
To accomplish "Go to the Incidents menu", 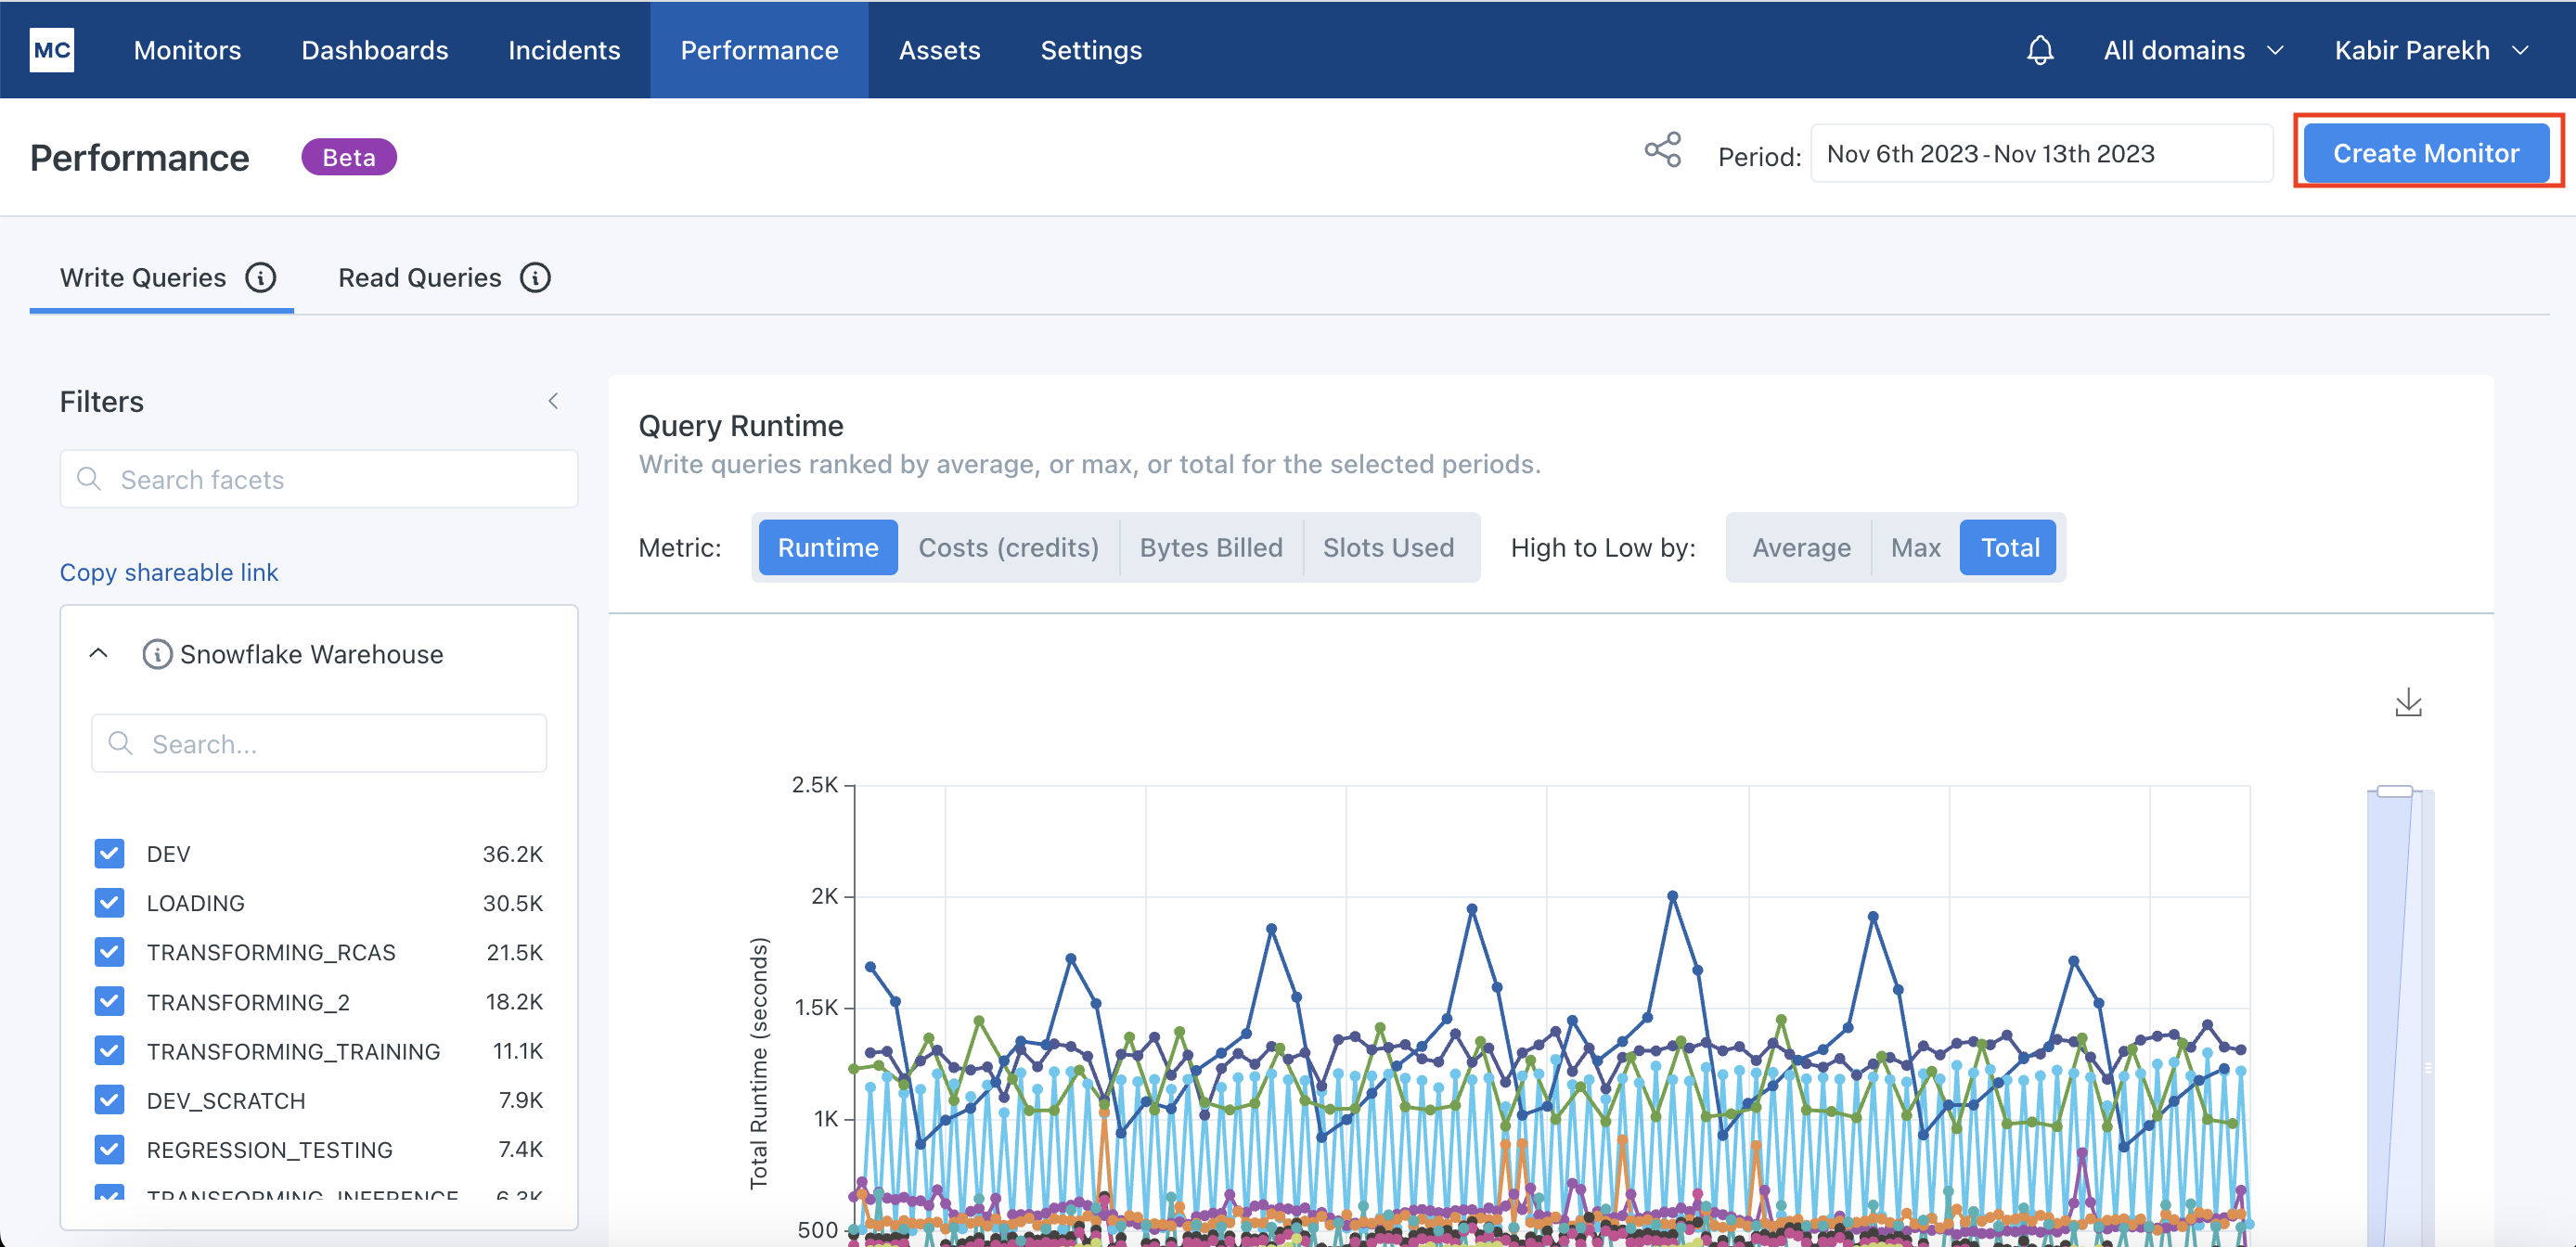I will point(564,50).
